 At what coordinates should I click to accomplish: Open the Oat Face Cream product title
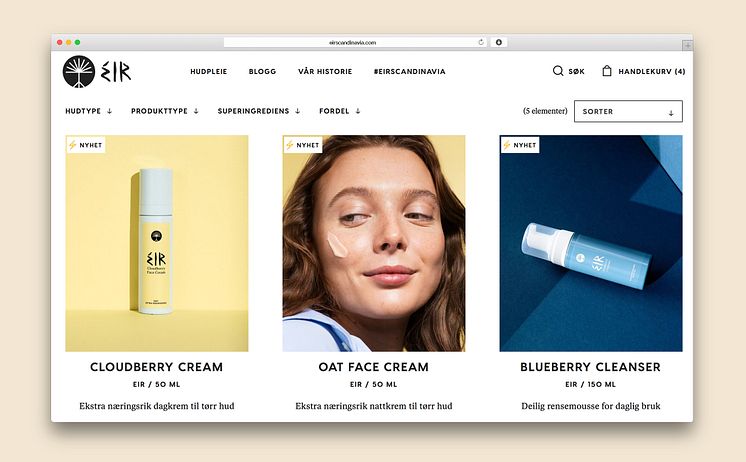point(373,367)
